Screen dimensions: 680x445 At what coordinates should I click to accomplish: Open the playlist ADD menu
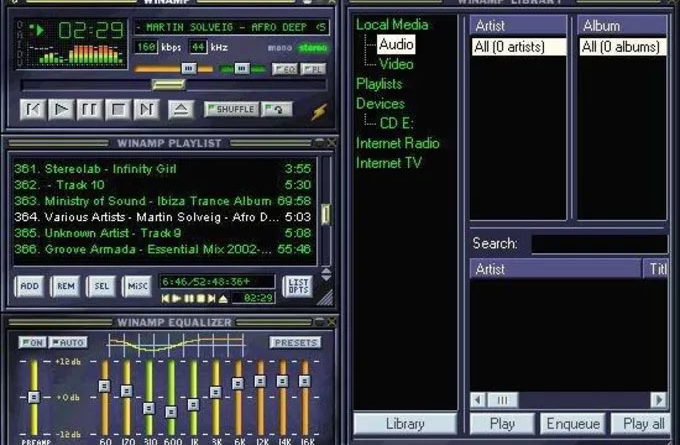29,286
